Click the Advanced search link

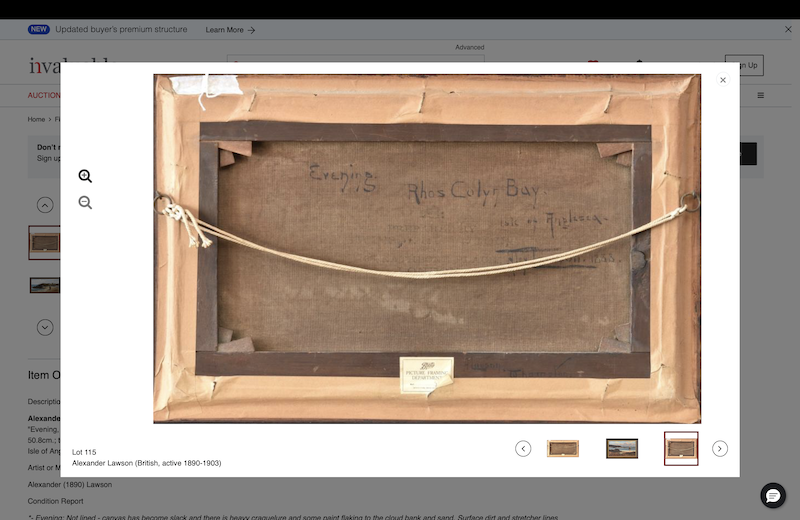click(469, 47)
